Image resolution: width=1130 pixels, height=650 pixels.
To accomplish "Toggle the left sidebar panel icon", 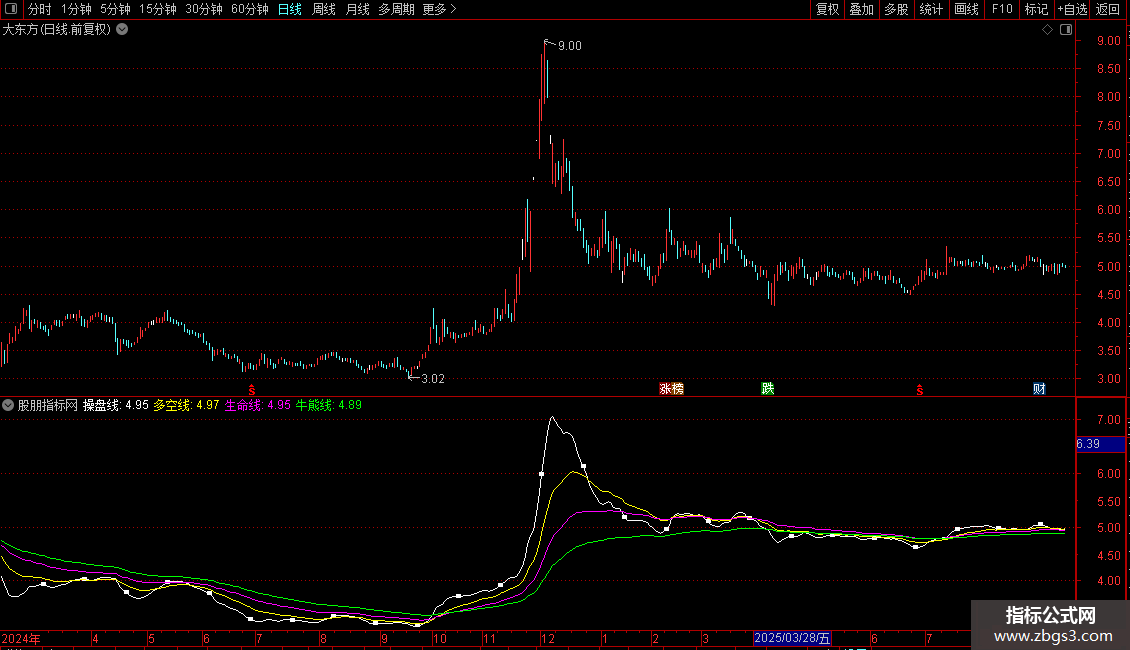I will tap(11, 9).
